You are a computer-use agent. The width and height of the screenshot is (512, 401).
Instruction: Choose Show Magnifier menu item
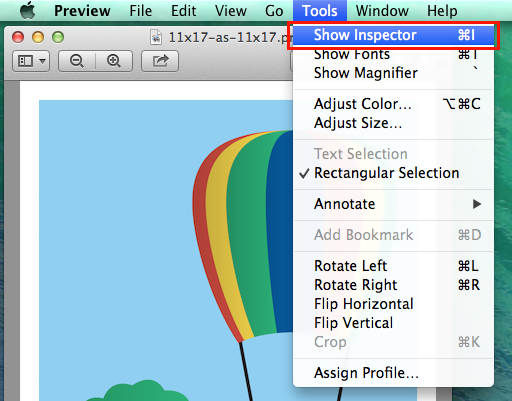click(394, 73)
